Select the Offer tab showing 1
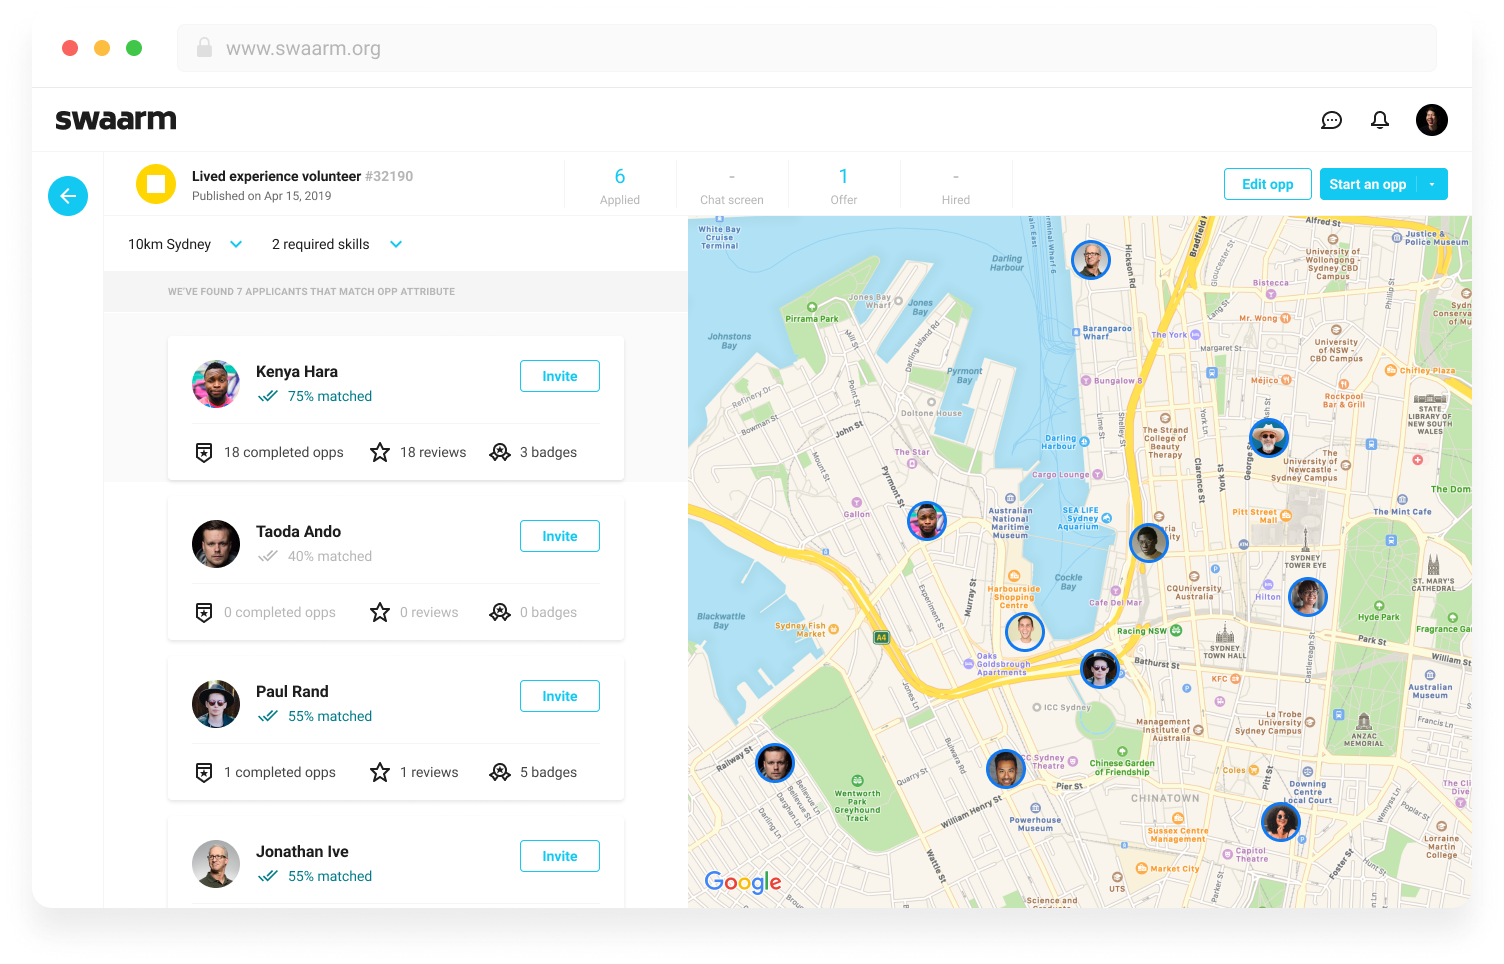 pyautogui.click(x=844, y=185)
